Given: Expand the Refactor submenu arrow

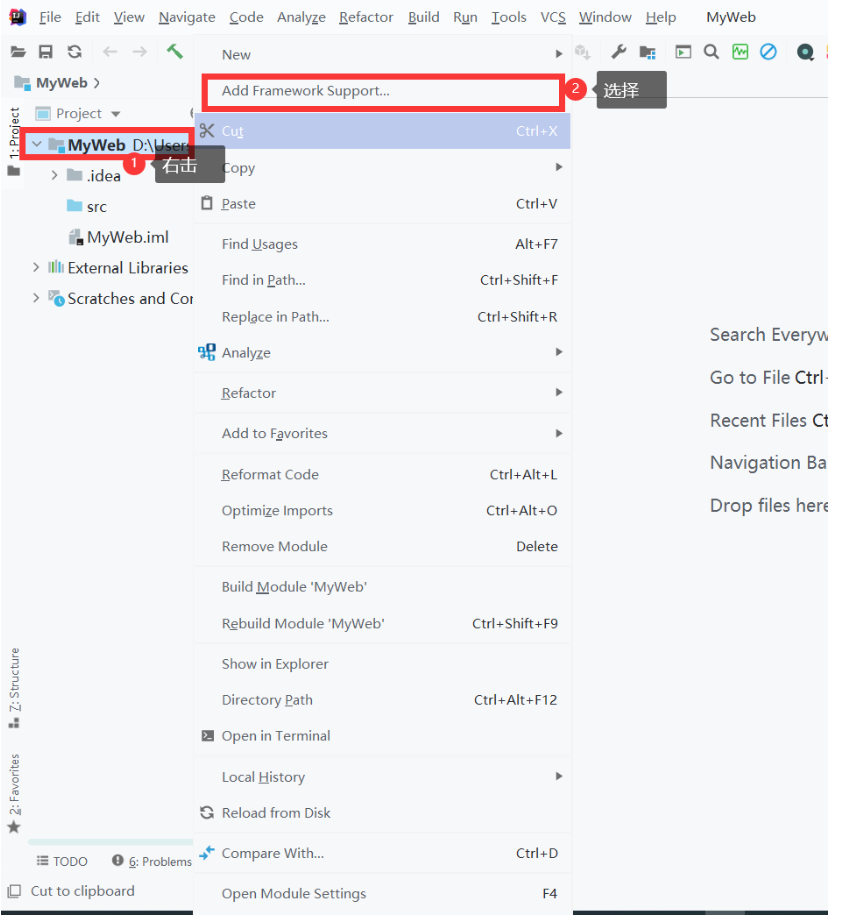Looking at the screenshot, I should pyautogui.click(x=559, y=392).
